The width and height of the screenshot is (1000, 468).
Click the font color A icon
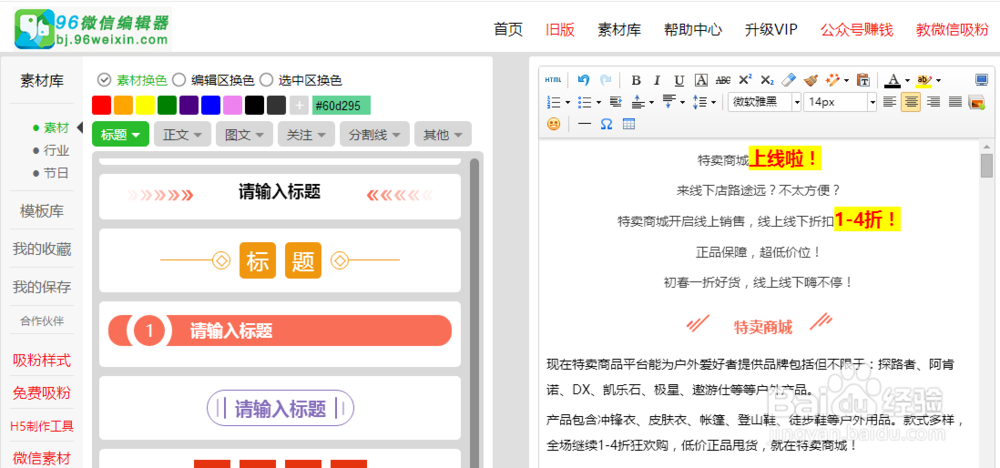click(893, 80)
